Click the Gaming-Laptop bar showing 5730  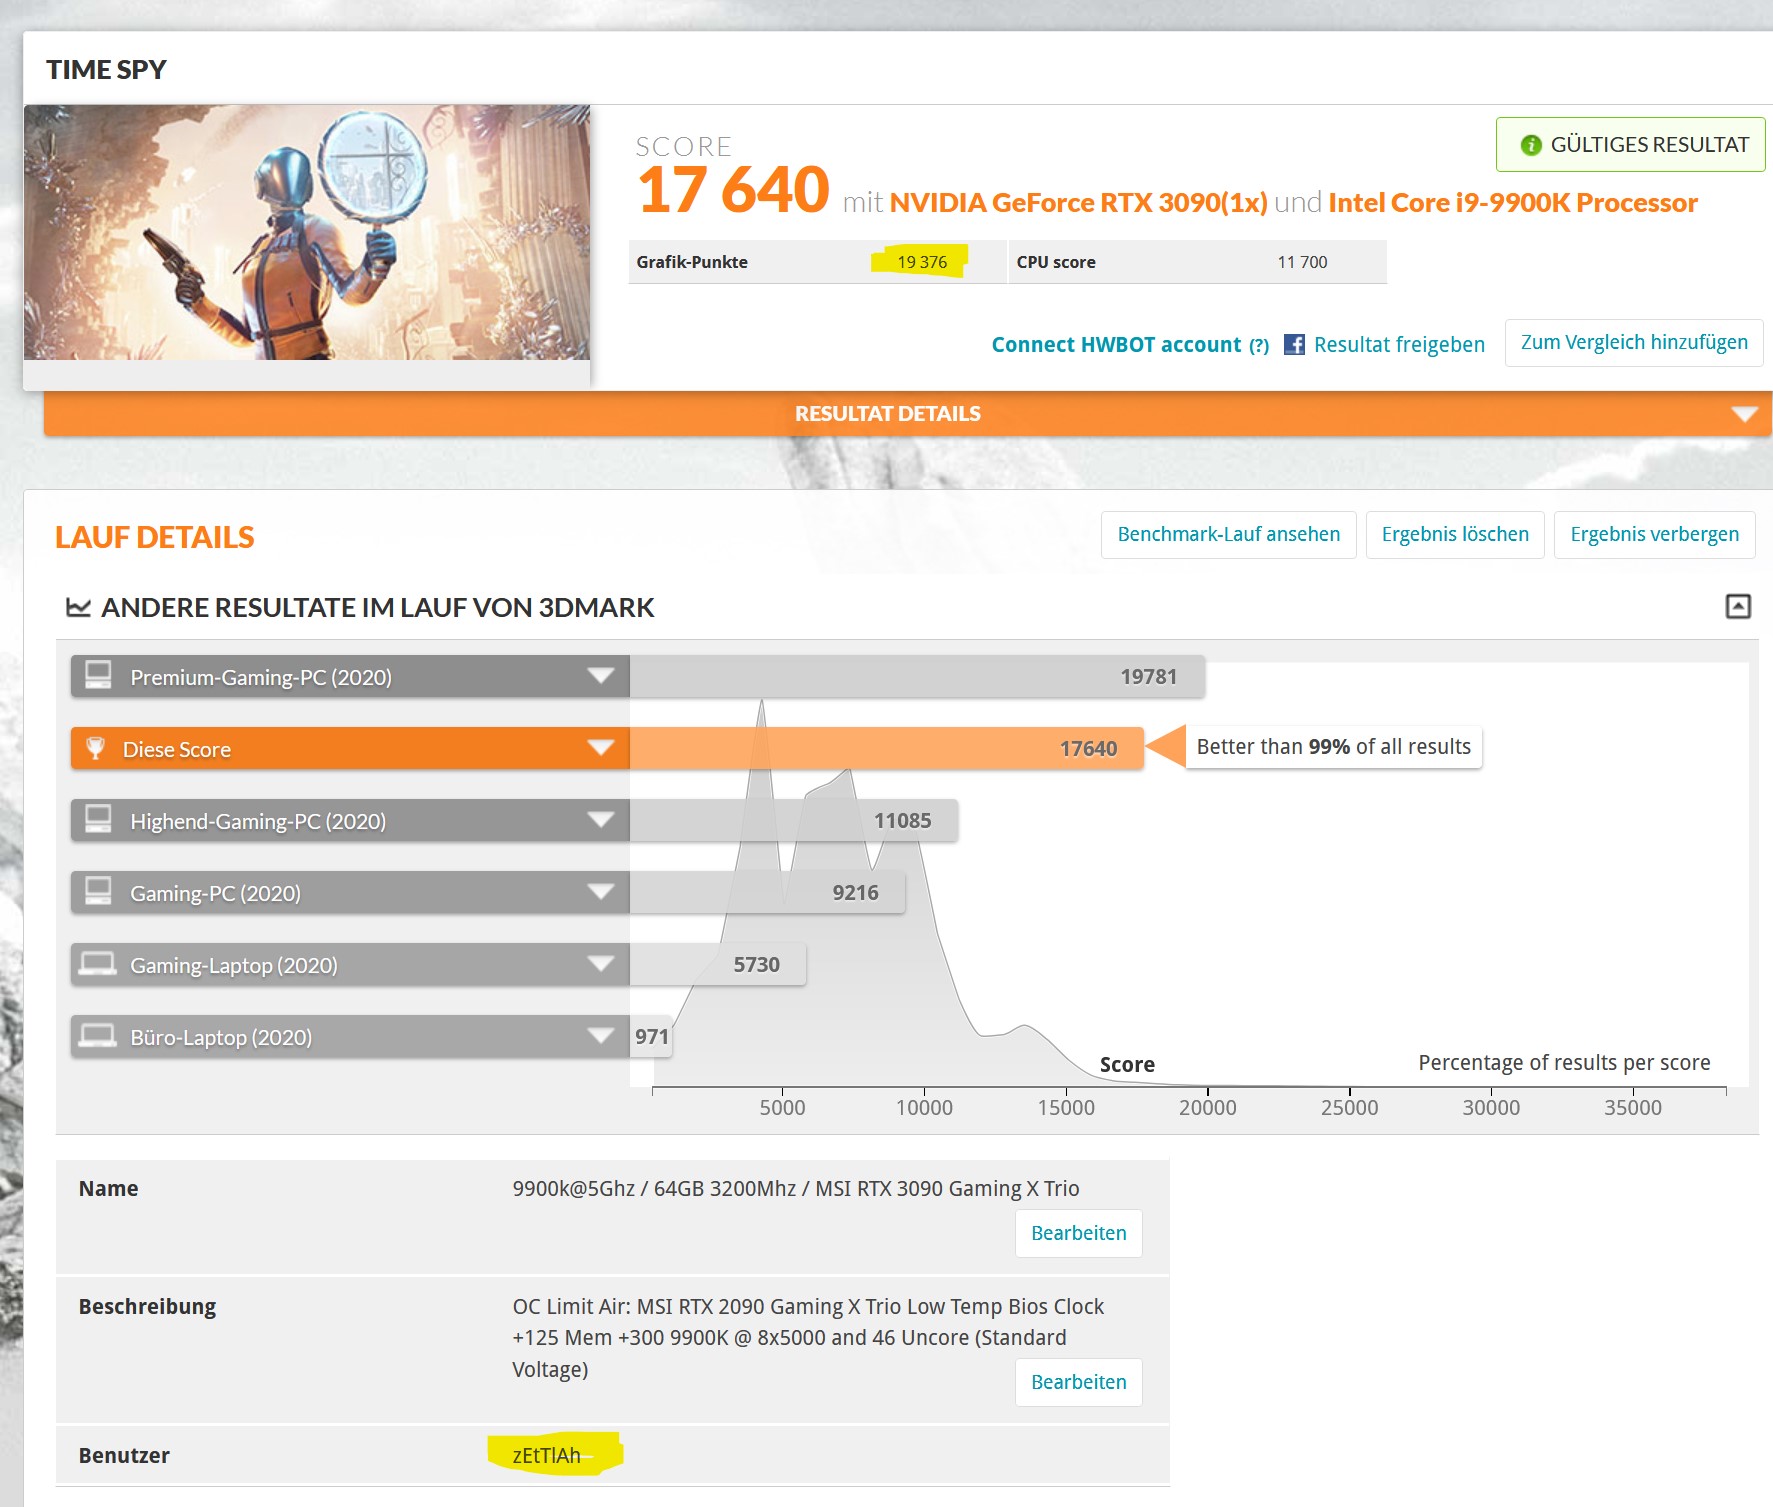click(718, 964)
